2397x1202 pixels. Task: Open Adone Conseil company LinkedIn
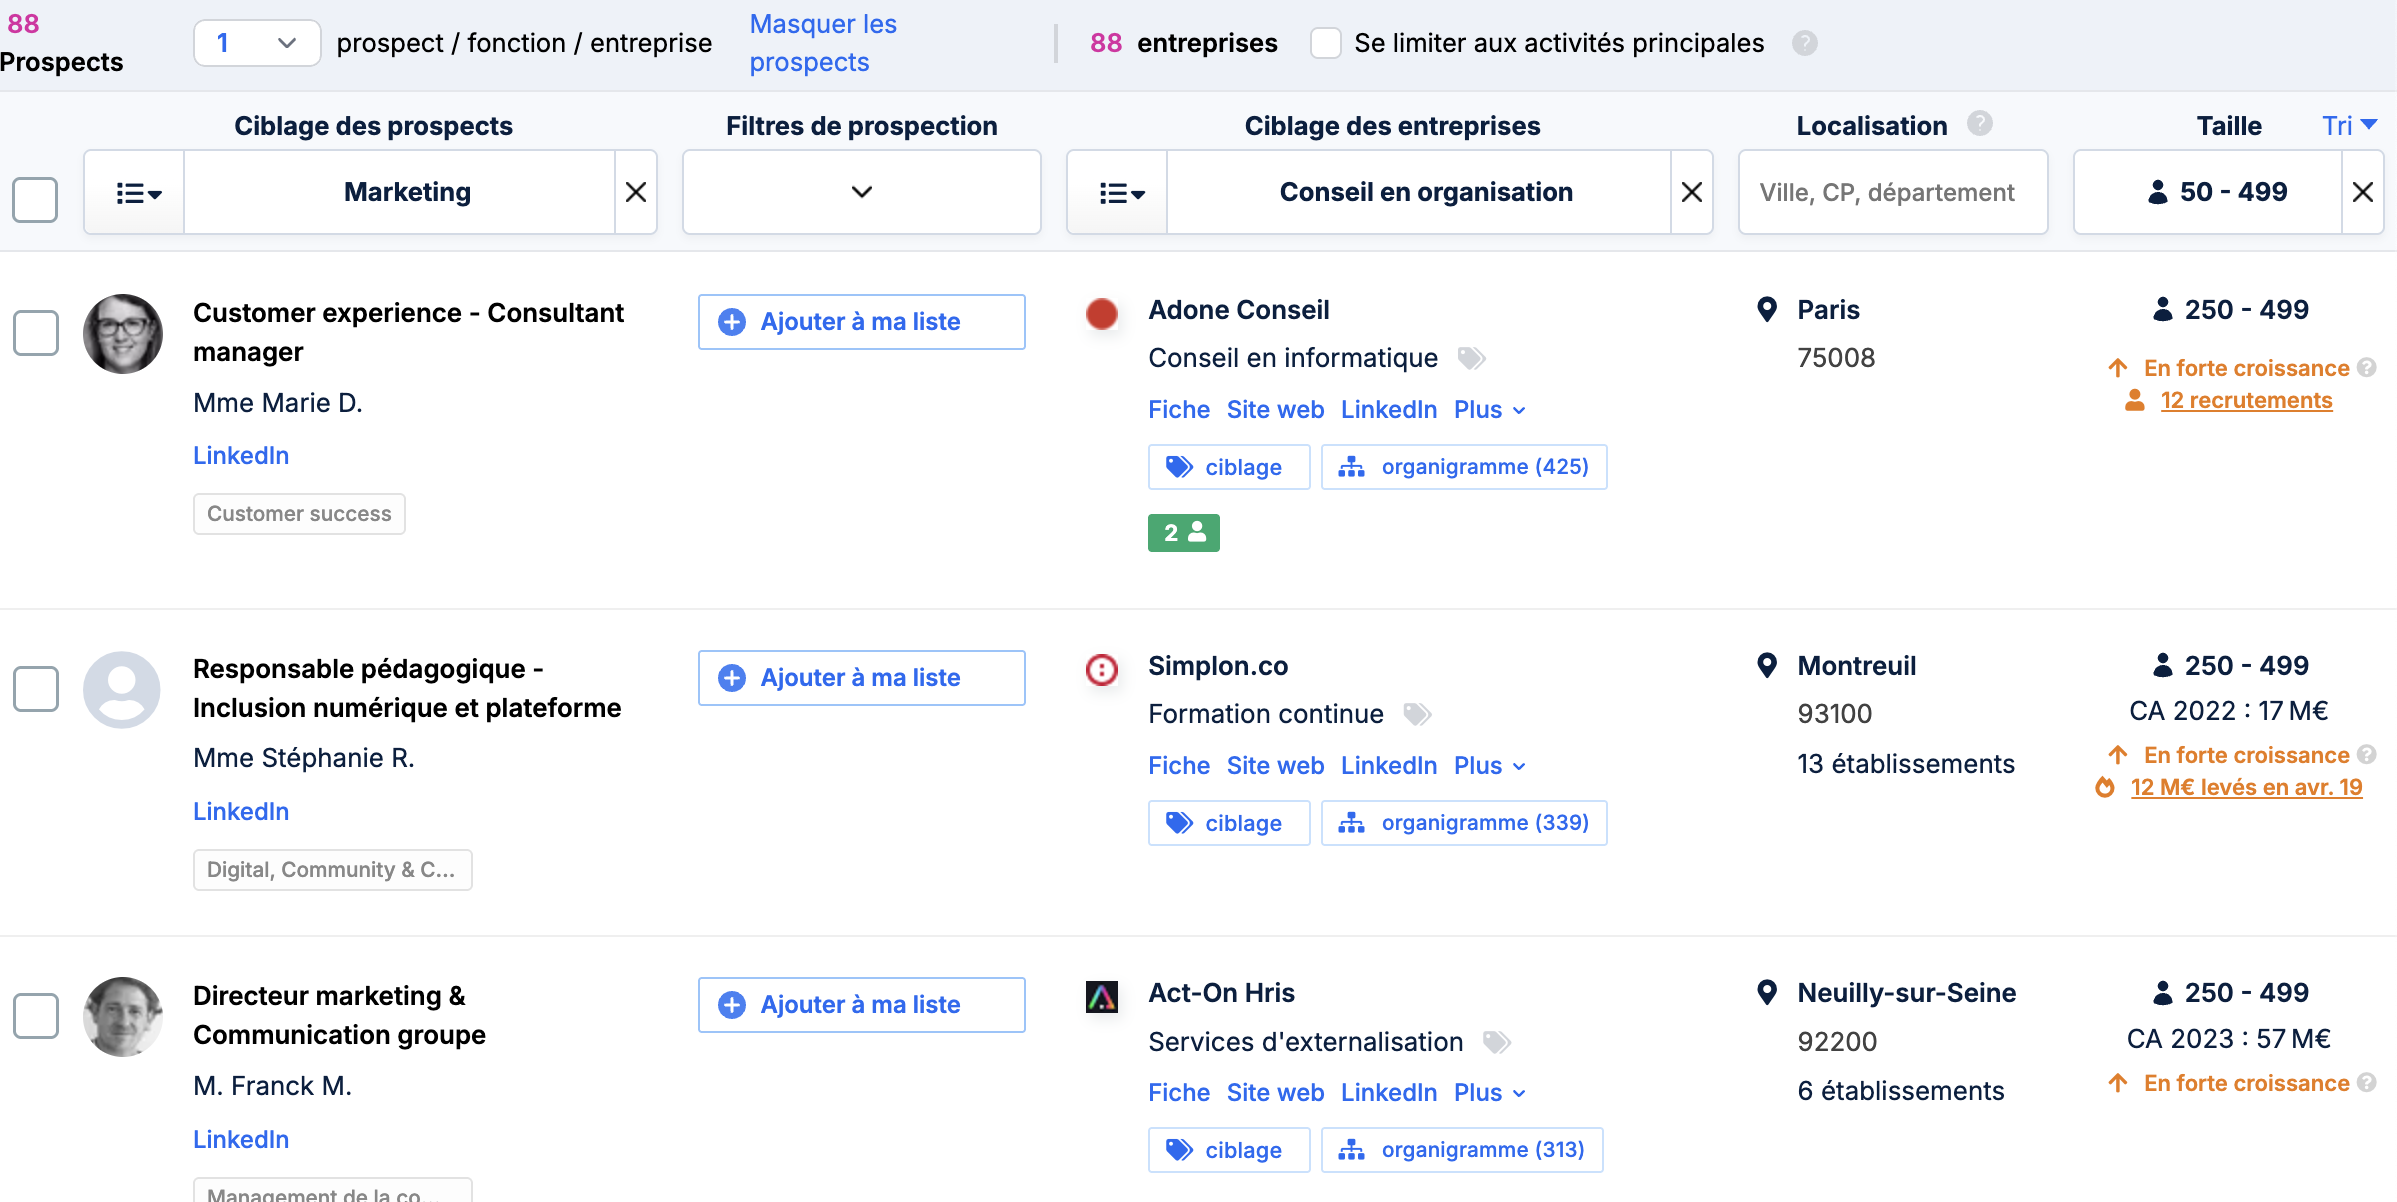coord(1389,409)
